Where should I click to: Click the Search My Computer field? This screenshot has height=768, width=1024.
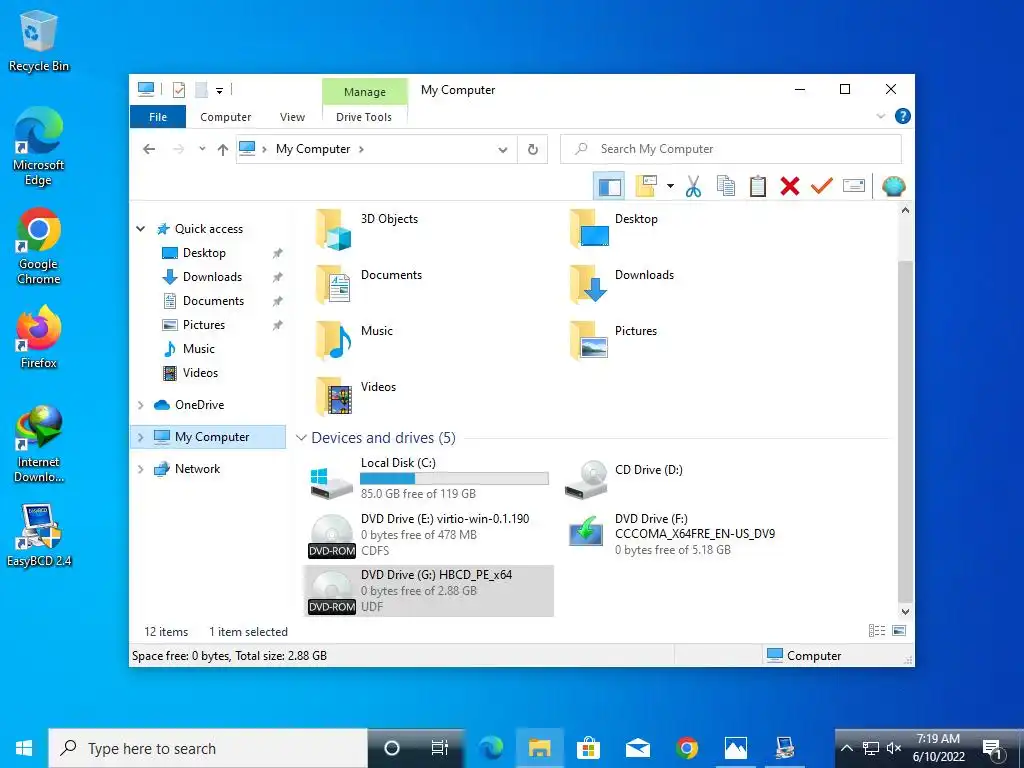pyautogui.click(x=731, y=150)
